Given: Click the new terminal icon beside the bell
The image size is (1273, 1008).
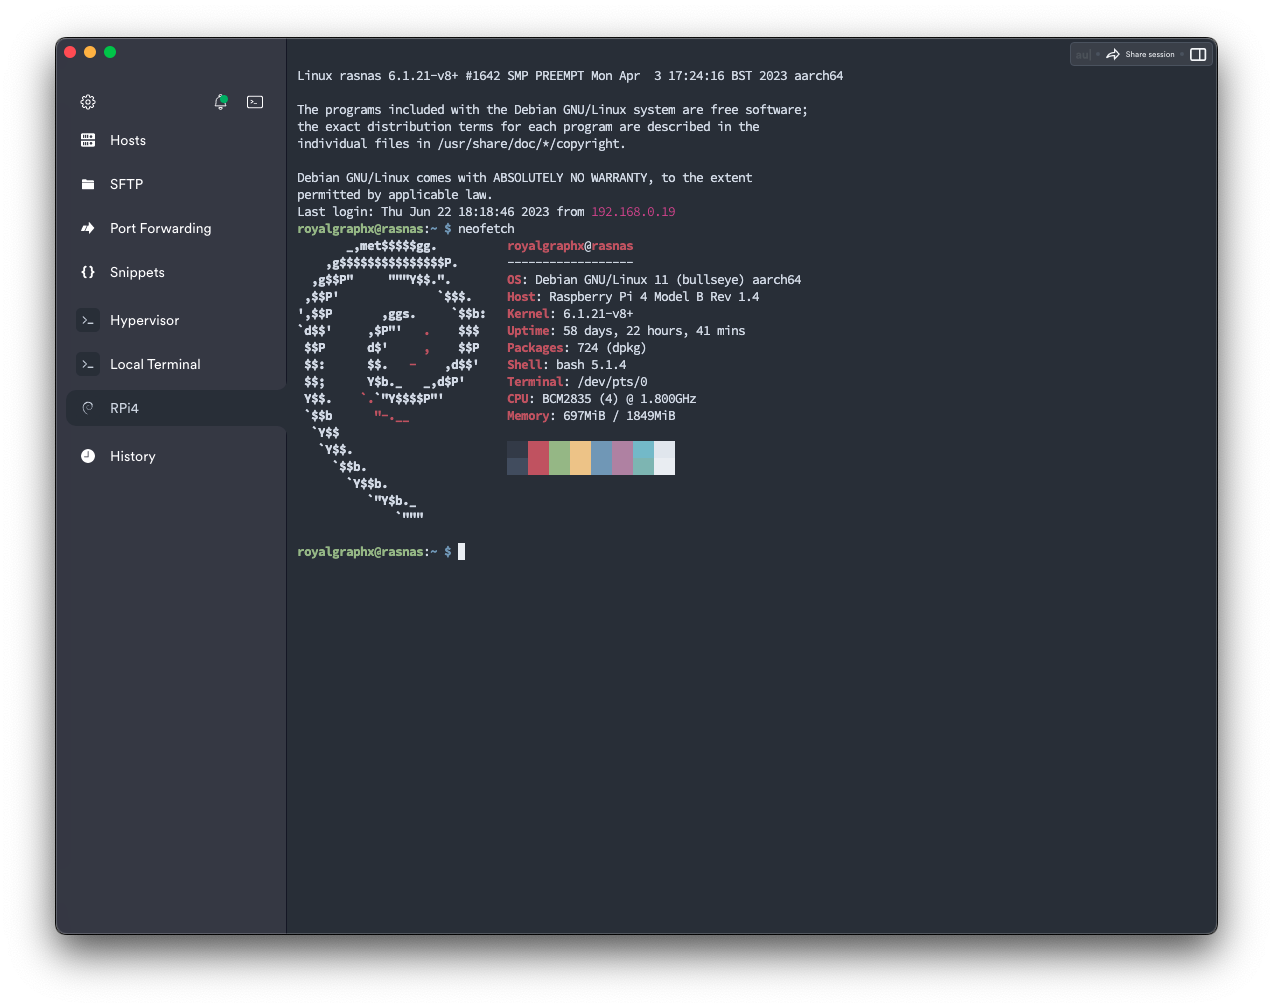Looking at the screenshot, I should 255,102.
